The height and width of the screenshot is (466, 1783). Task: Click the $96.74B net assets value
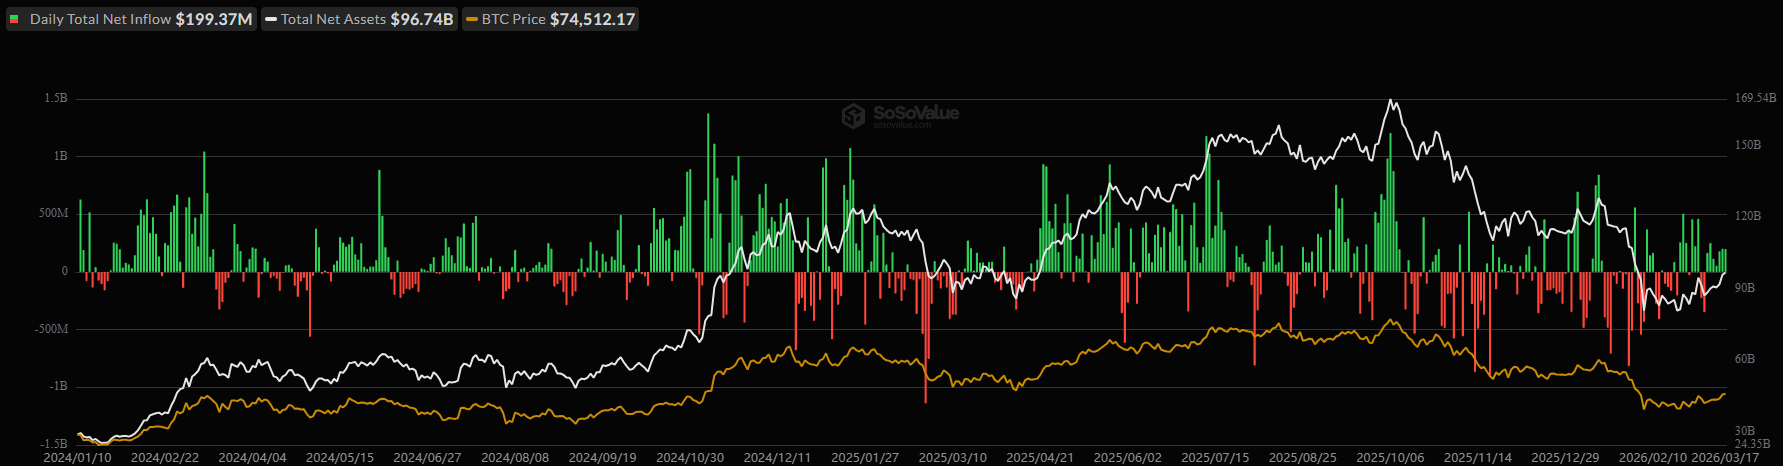pyautogui.click(x=421, y=20)
